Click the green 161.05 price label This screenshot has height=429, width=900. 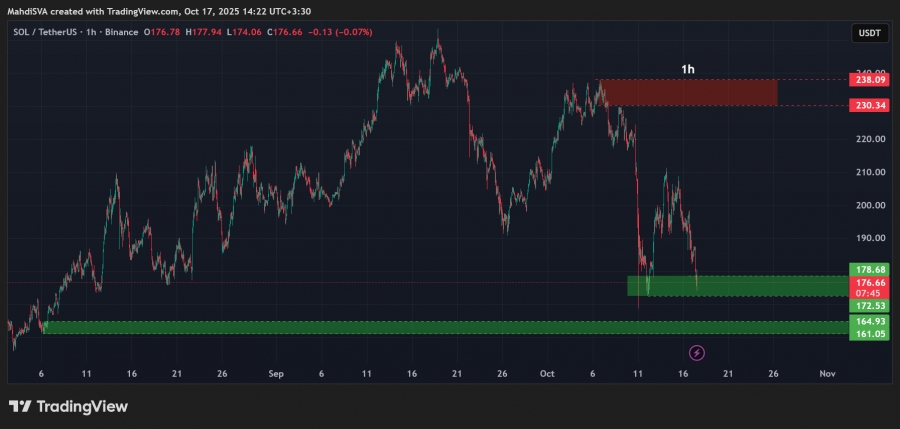click(x=866, y=334)
